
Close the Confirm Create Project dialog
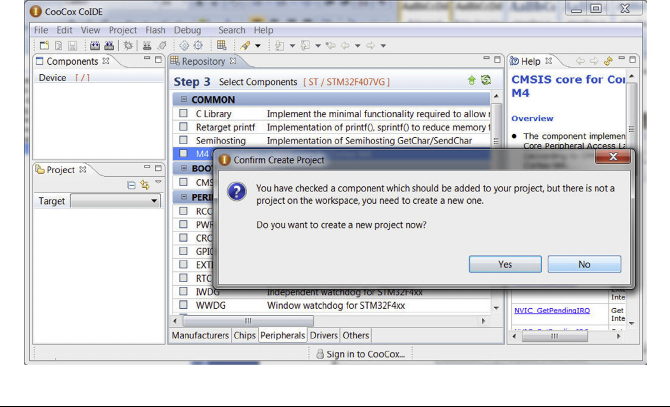pyautogui.click(x=613, y=157)
